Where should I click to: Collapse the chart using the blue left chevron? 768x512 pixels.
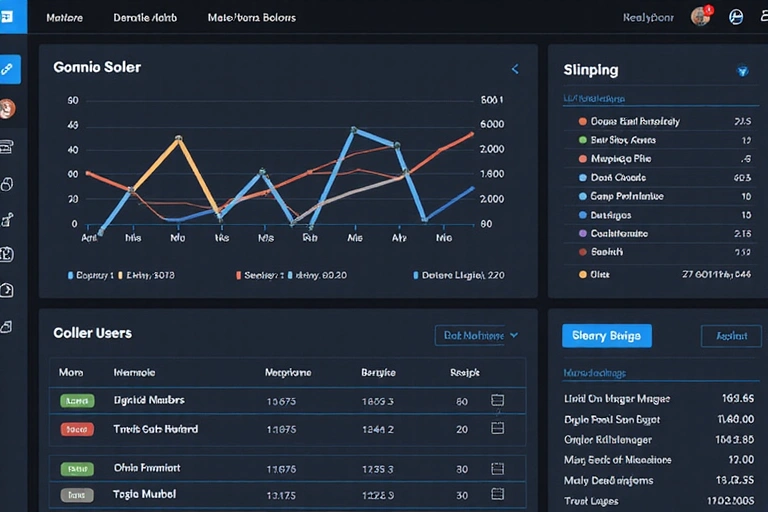(x=515, y=69)
